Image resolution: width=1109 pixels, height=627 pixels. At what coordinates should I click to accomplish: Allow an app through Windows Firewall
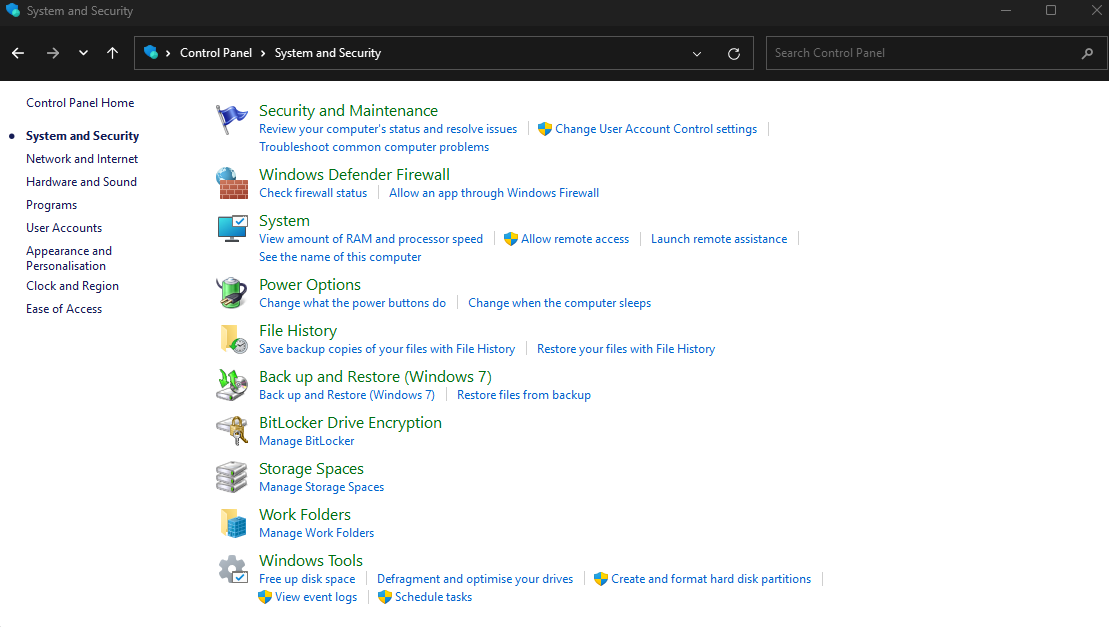coord(494,193)
